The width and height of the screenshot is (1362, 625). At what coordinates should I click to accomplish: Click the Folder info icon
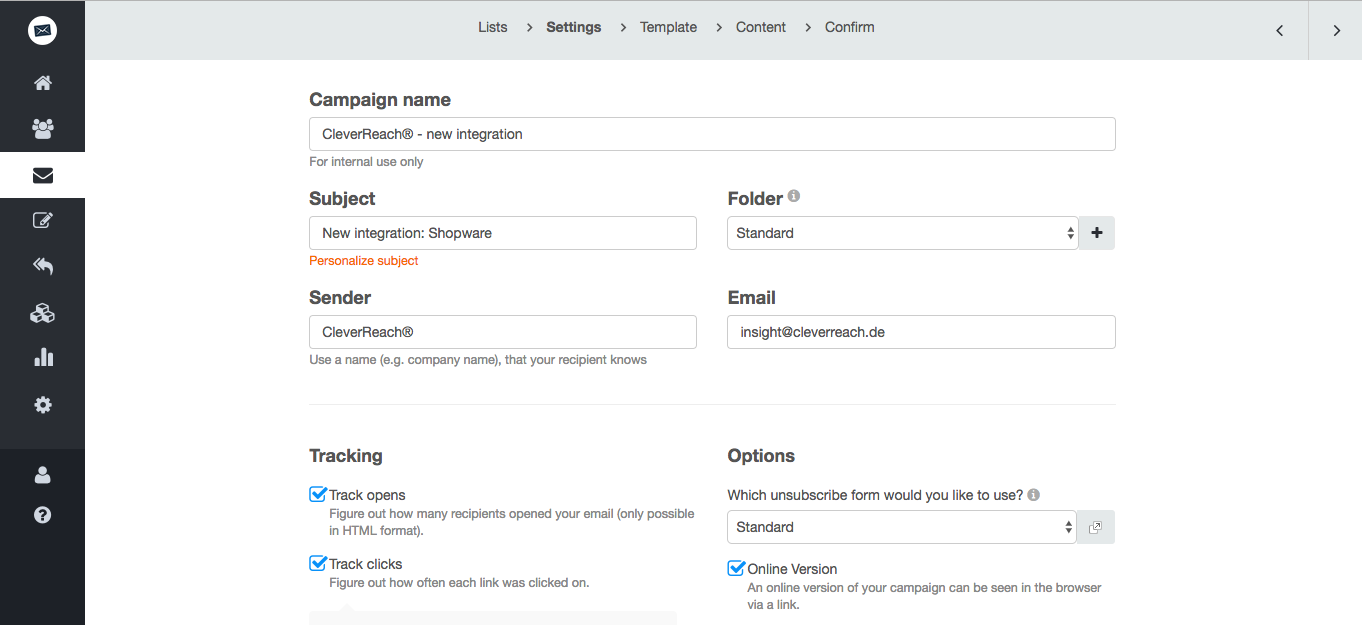point(794,196)
